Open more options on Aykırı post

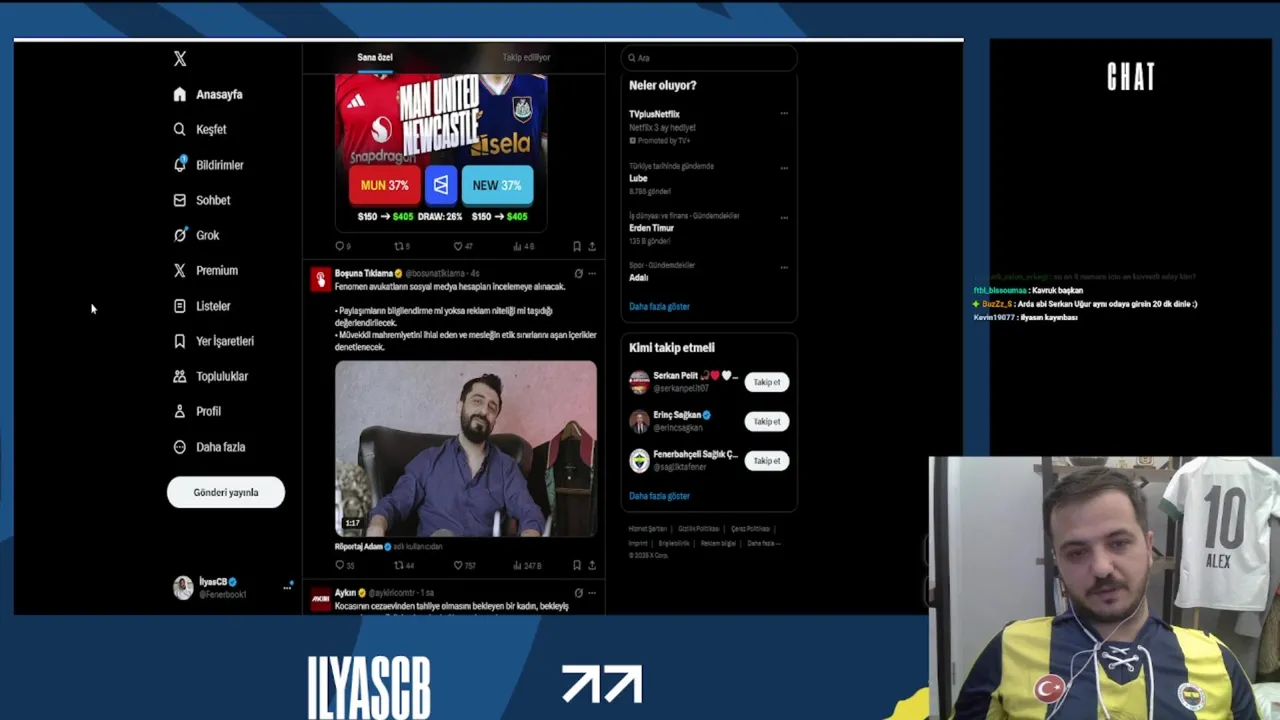pyautogui.click(x=592, y=593)
